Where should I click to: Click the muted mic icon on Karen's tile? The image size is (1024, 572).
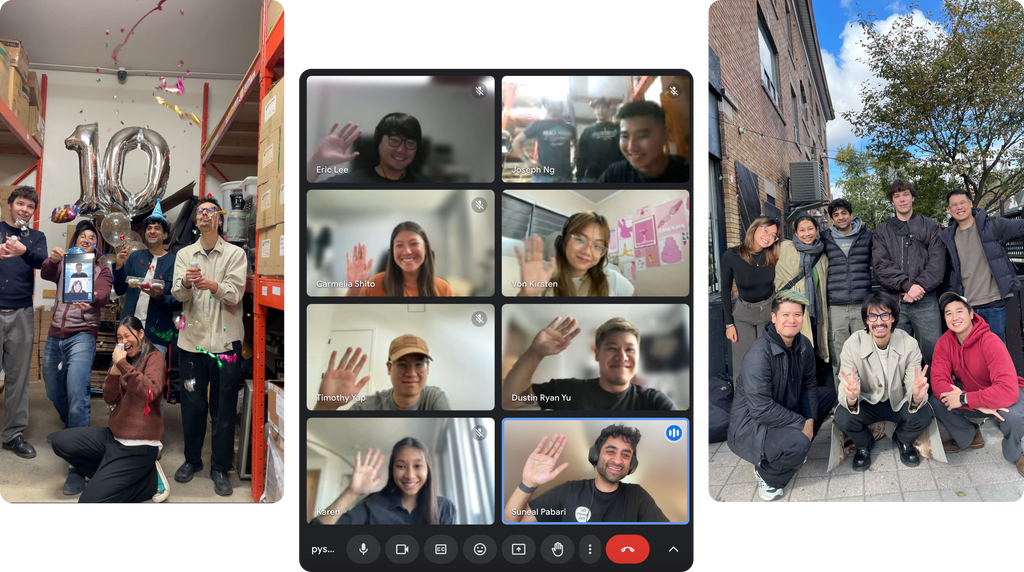pos(479,433)
